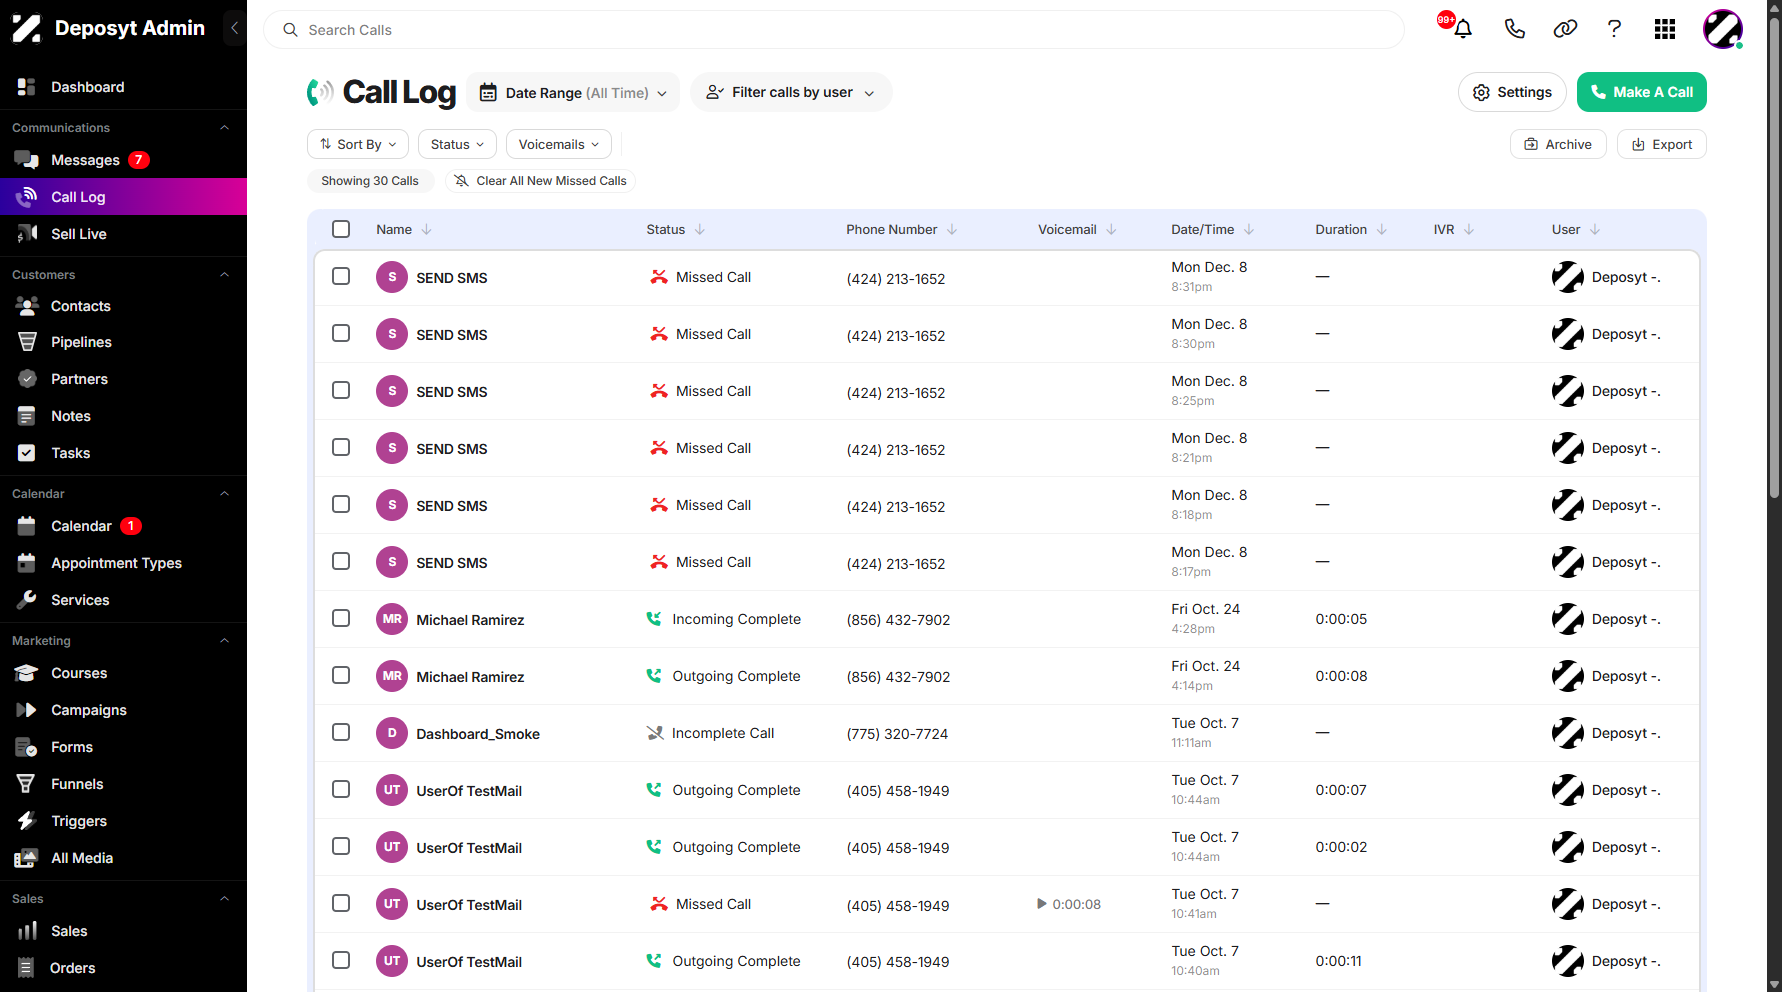The image size is (1782, 992).
Task: Open the Status filter dropdown
Action: (x=457, y=144)
